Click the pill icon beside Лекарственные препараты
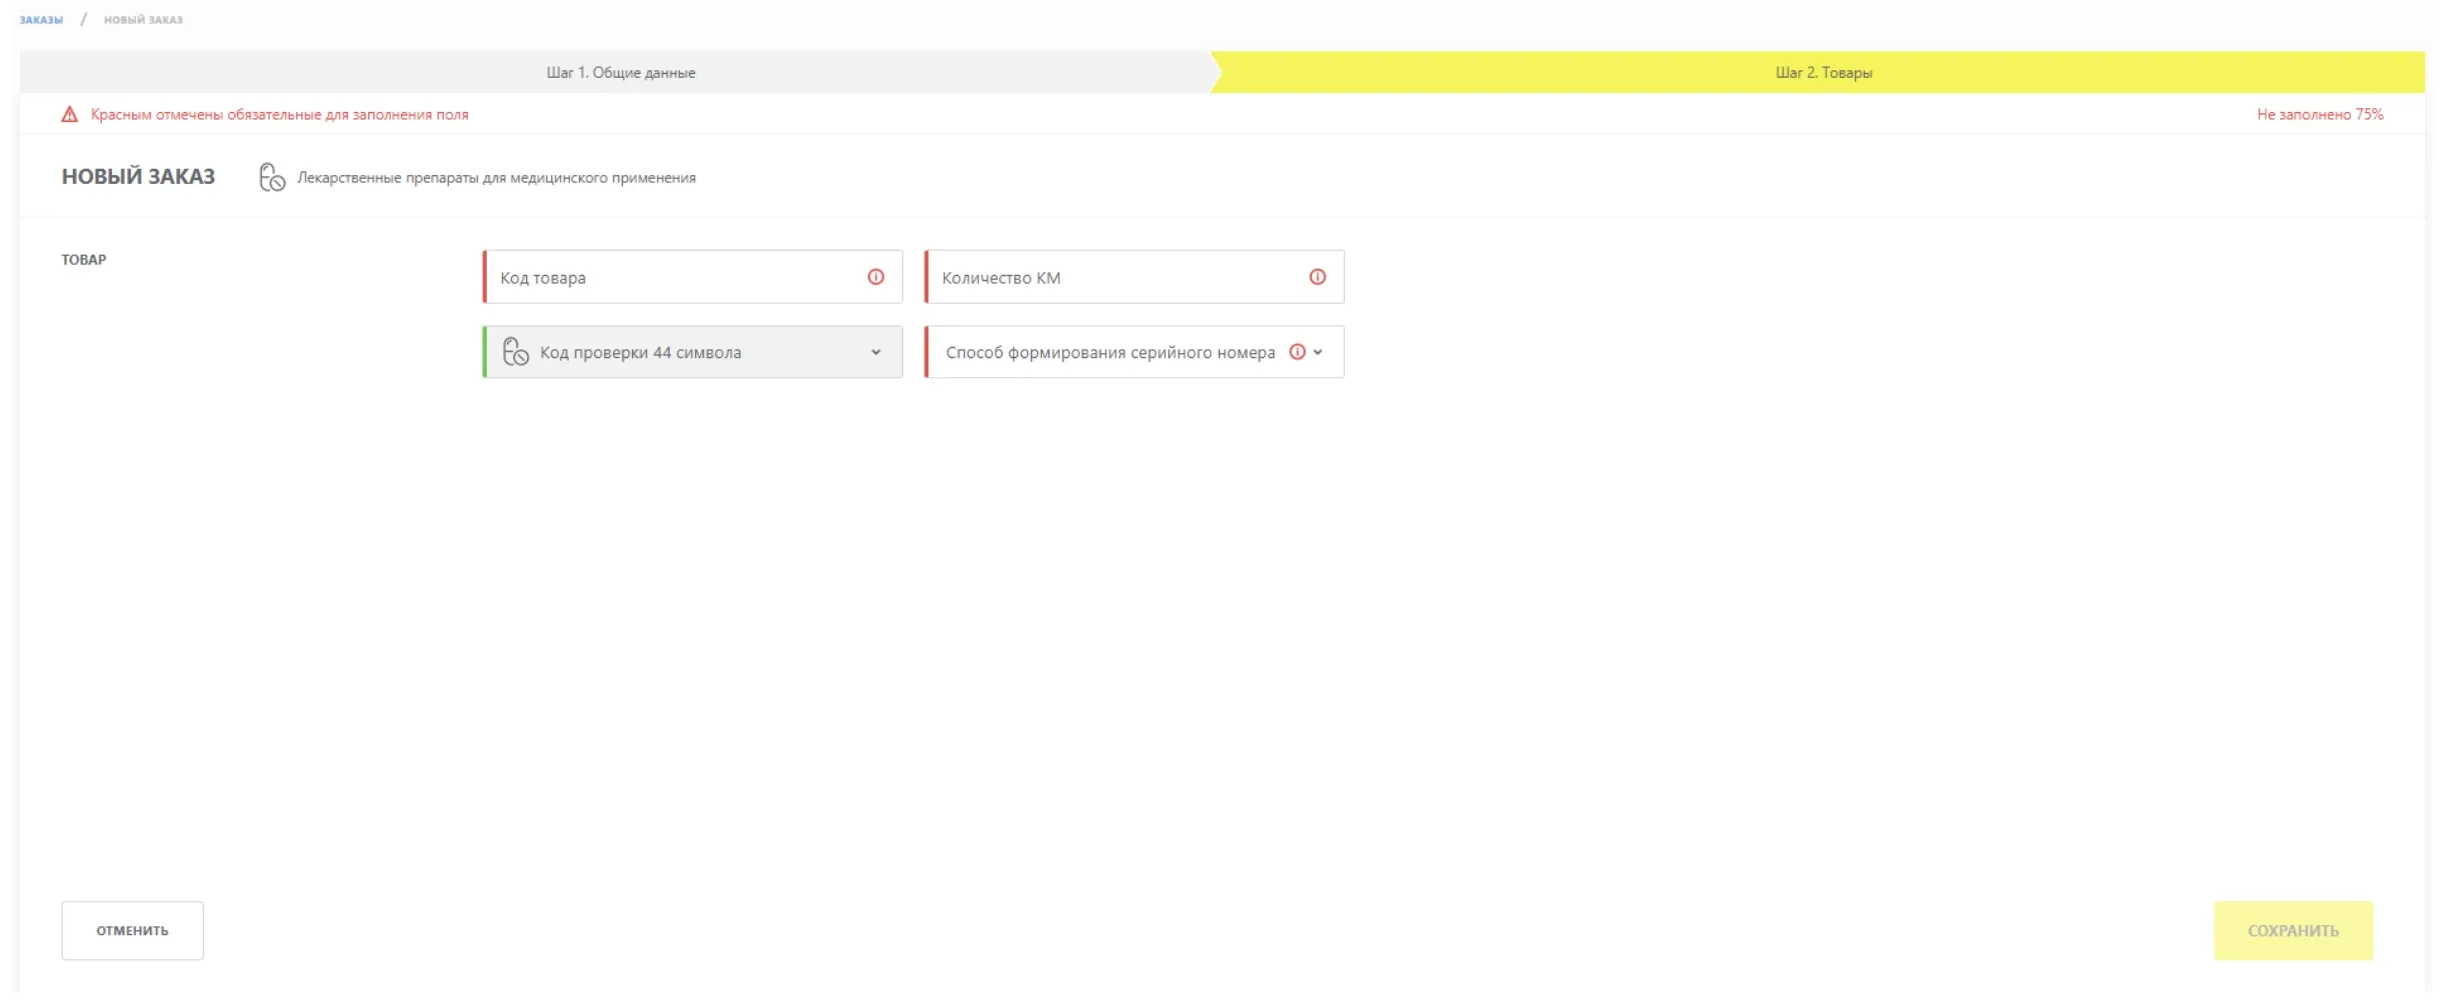 click(x=271, y=177)
